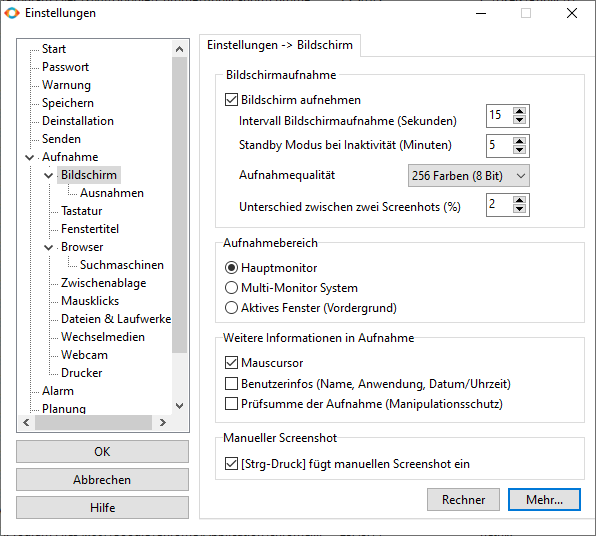Decrease Unterschied zwischen Screenshots percent

pos(519,209)
